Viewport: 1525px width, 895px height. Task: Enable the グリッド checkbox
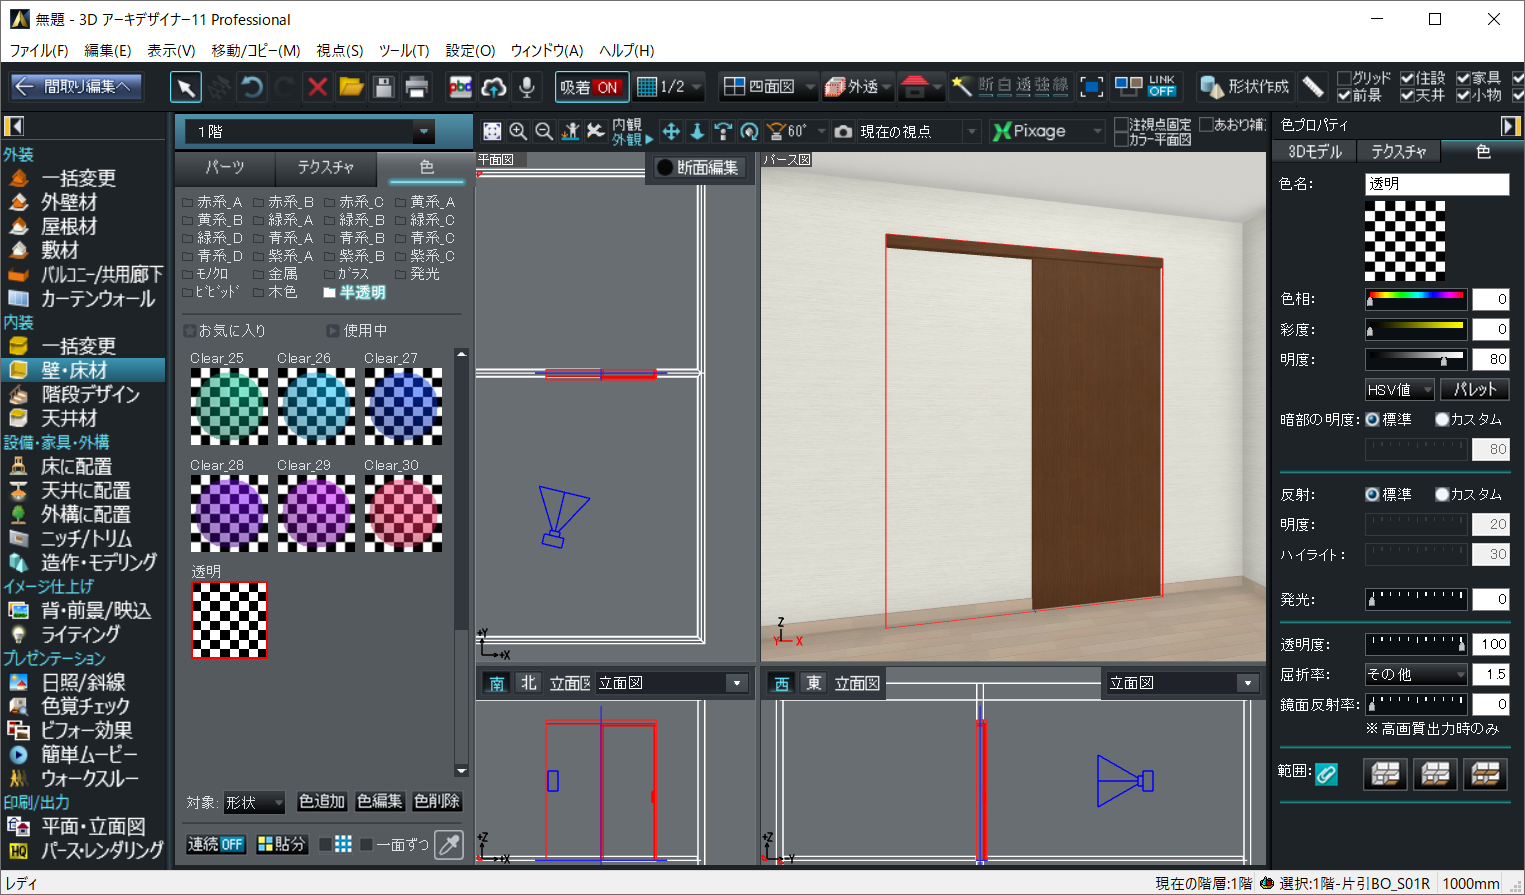tap(1344, 78)
